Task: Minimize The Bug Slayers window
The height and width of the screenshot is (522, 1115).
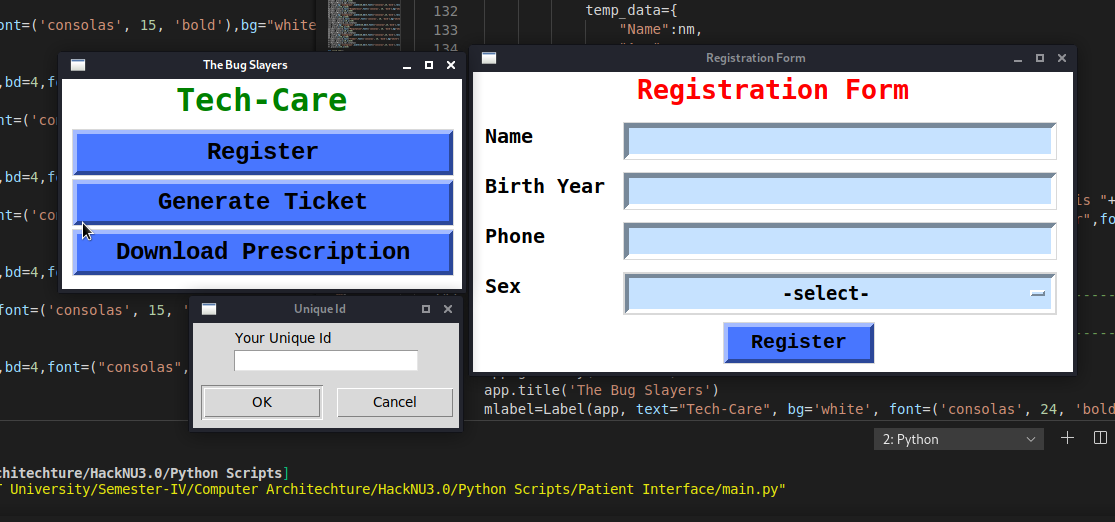Action: pyautogui.click(x=407, y=65)
